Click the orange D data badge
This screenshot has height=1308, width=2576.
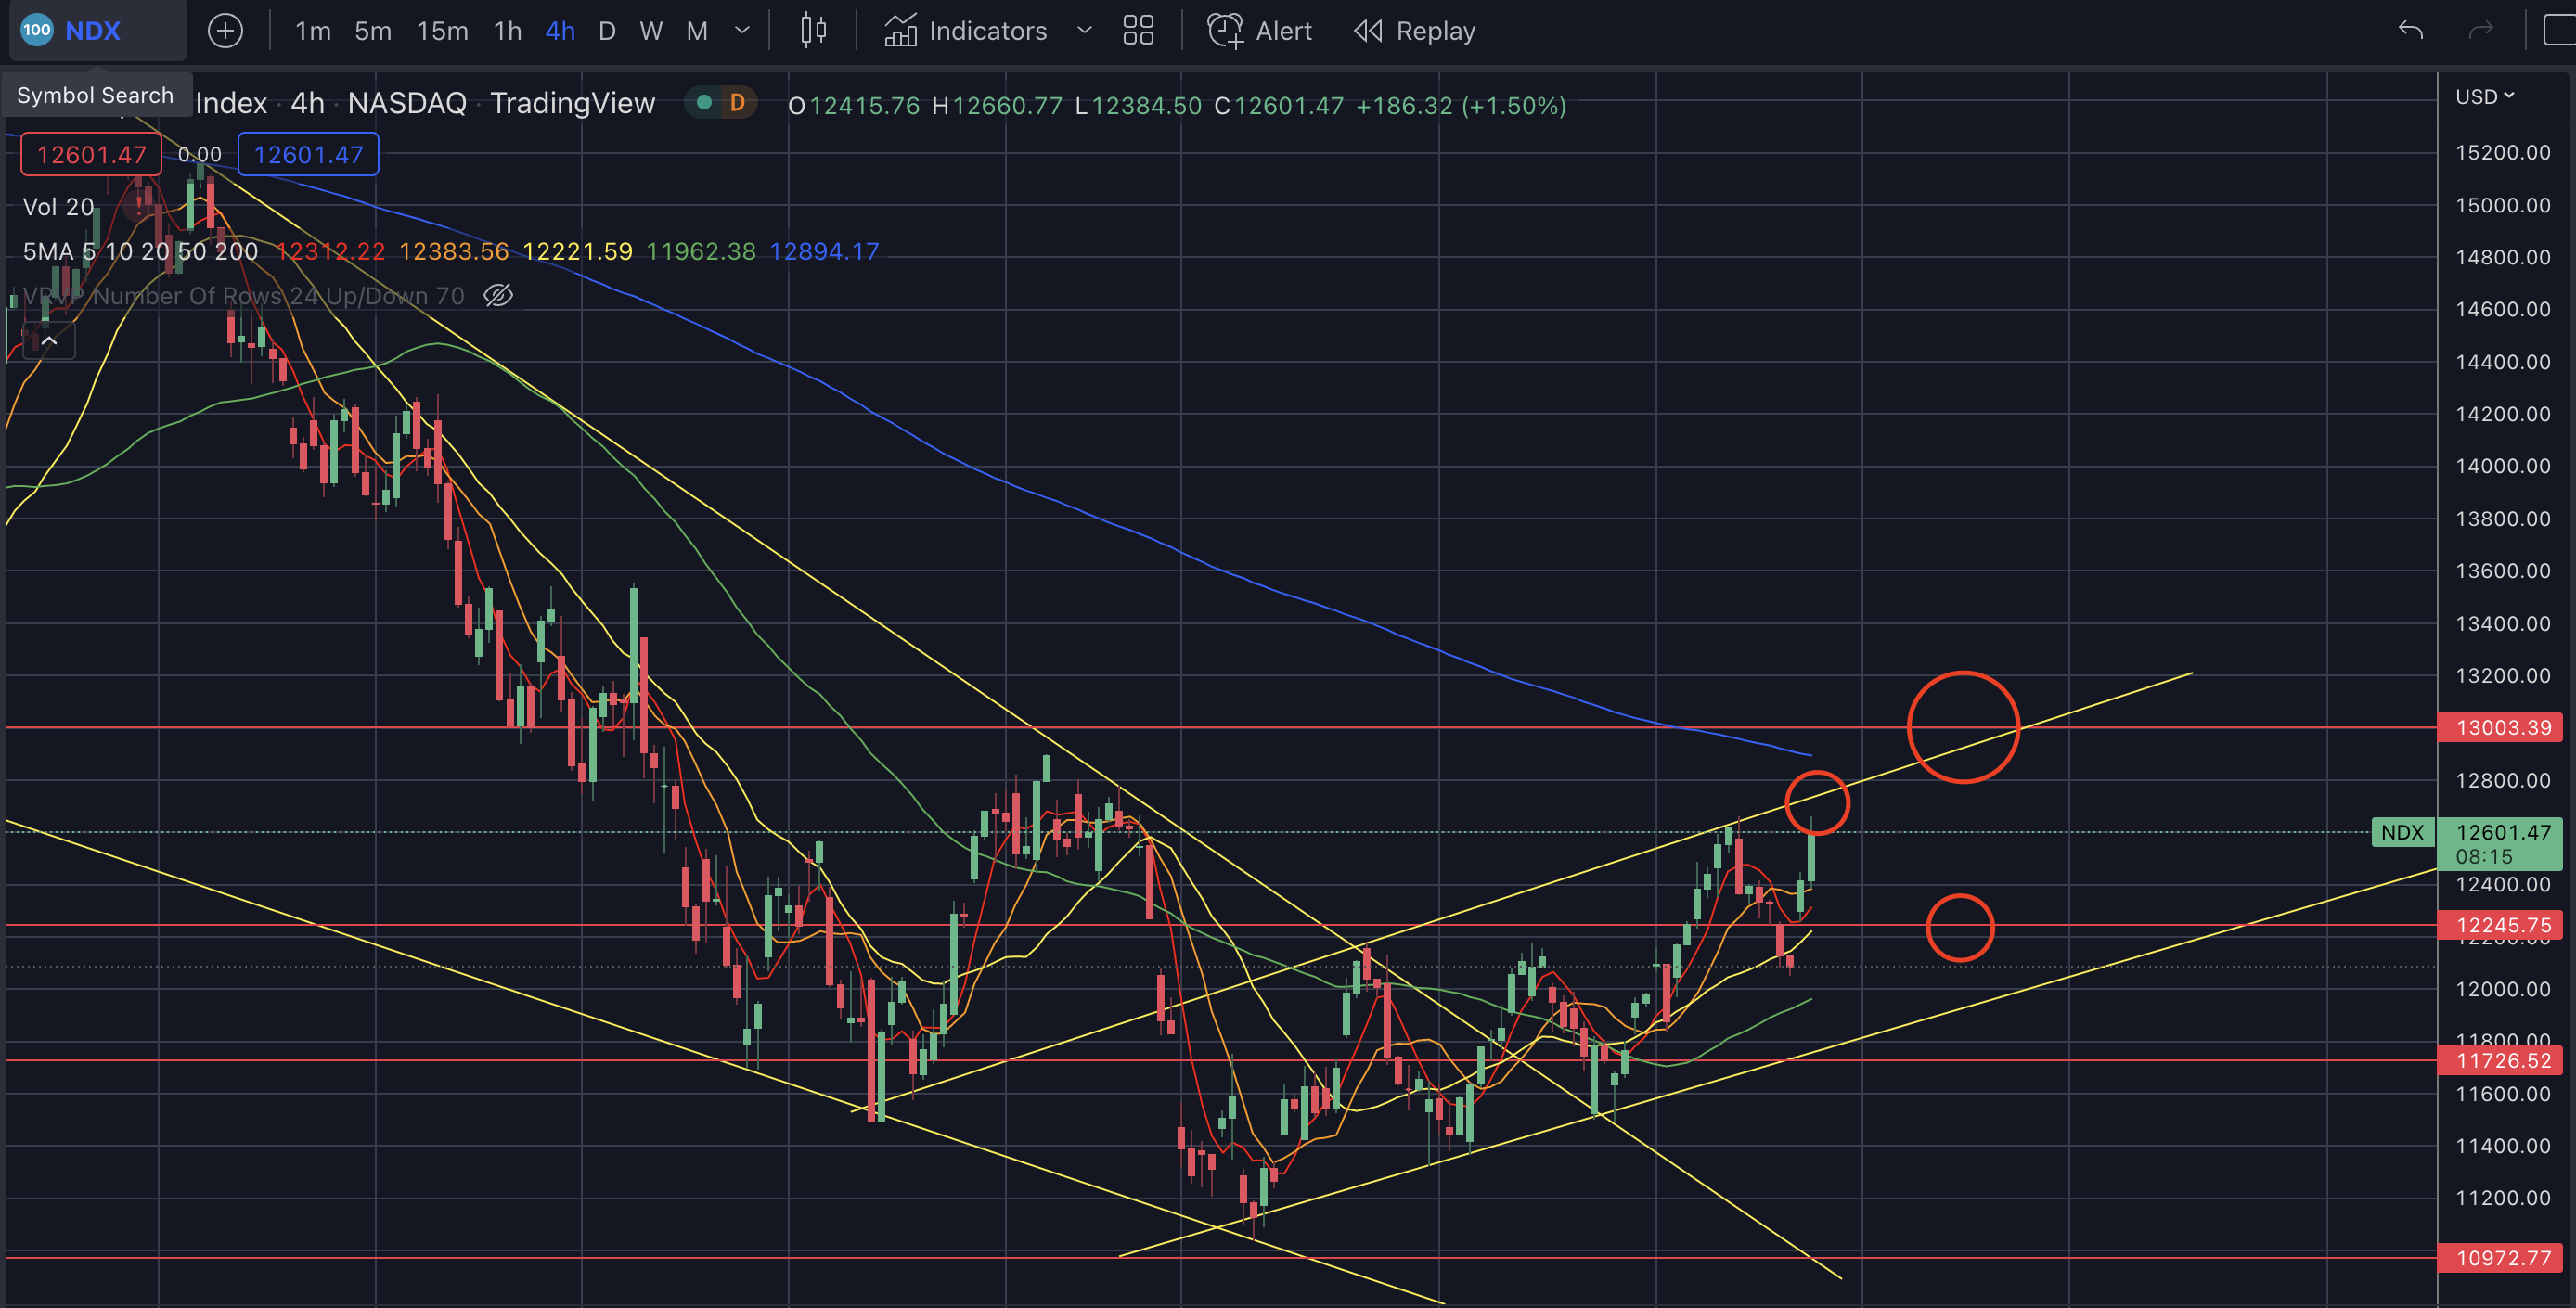(737, 102)
